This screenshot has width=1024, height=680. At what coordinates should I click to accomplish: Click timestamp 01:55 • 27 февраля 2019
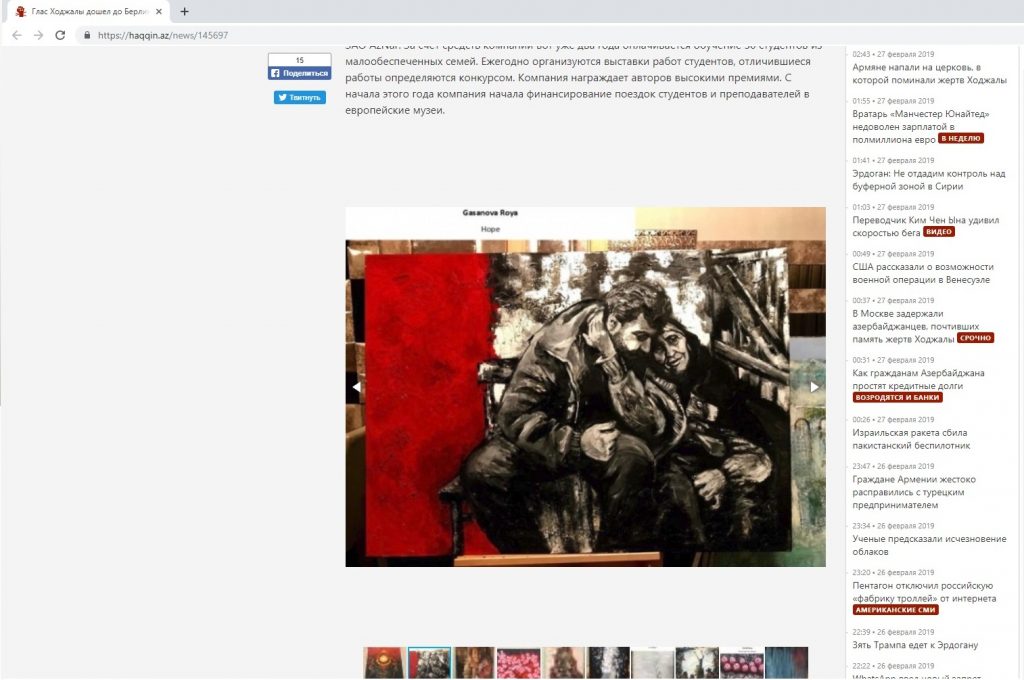(x=893, y=101)
